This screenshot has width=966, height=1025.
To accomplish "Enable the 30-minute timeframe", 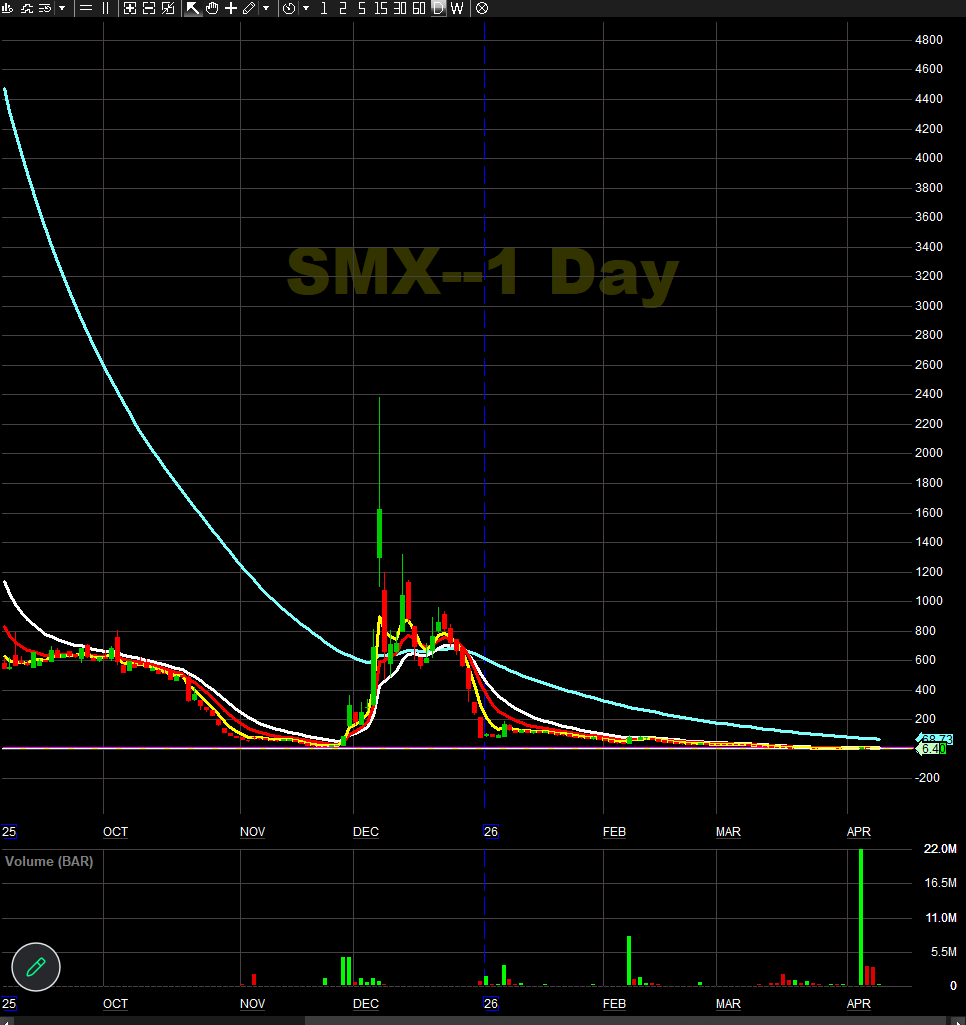I will 398,8.
